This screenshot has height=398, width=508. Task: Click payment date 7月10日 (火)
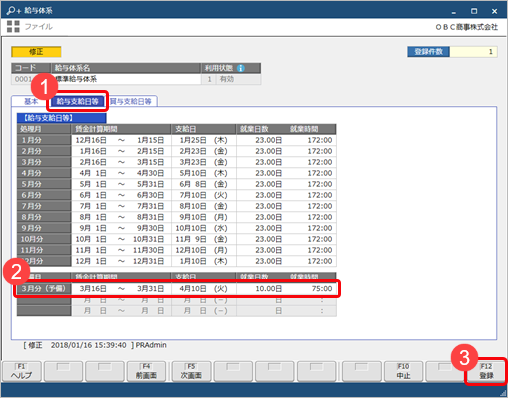pyautogui.click(x=203, y=195)
